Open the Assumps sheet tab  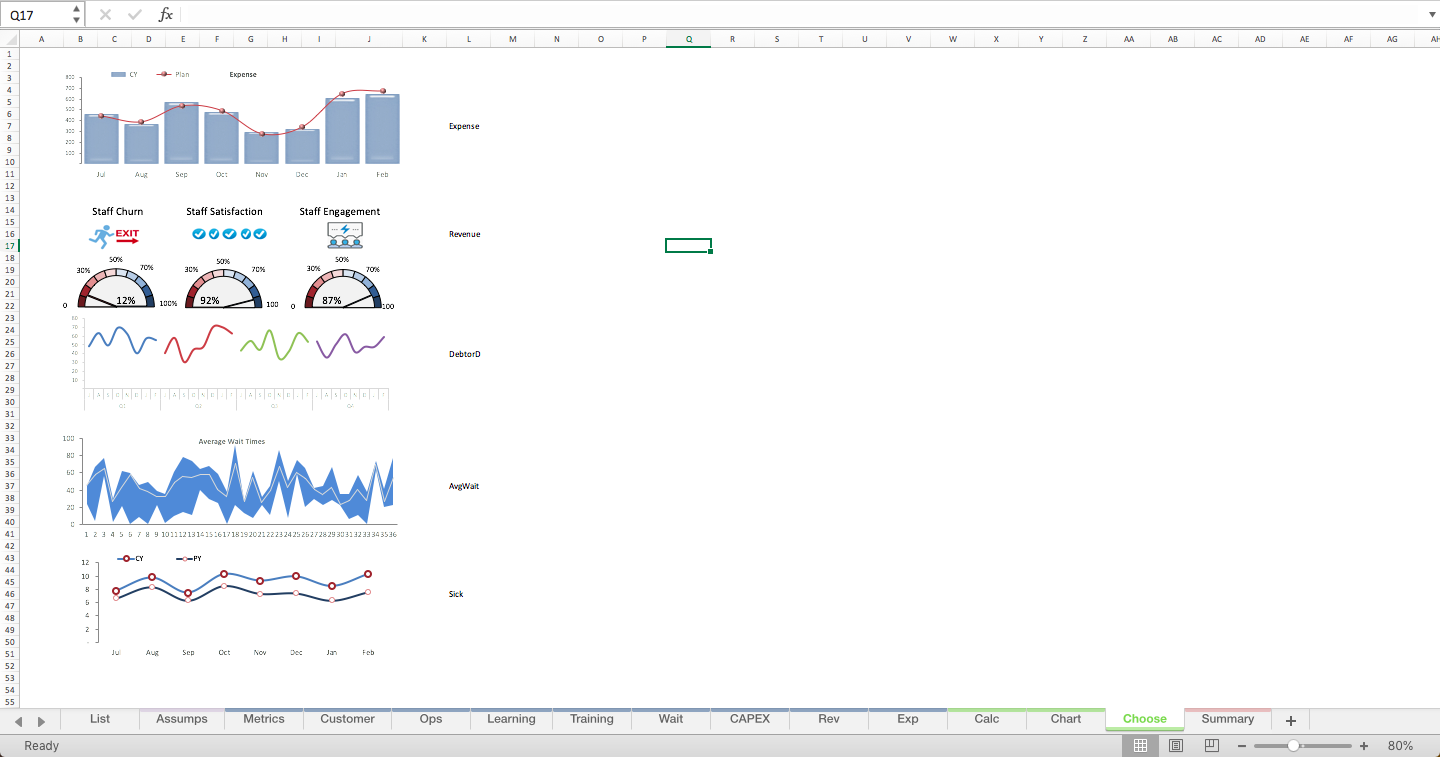tap(182, 719)
